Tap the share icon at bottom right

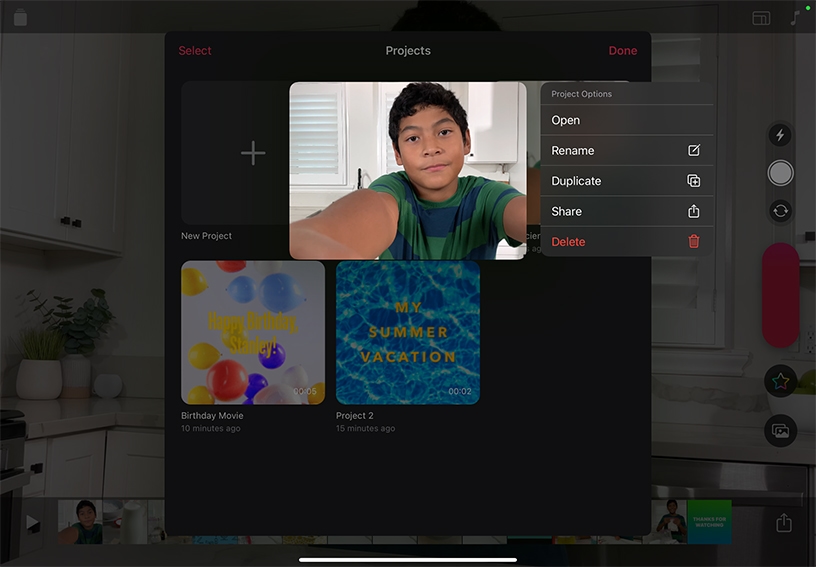click(x=784, y=523)
